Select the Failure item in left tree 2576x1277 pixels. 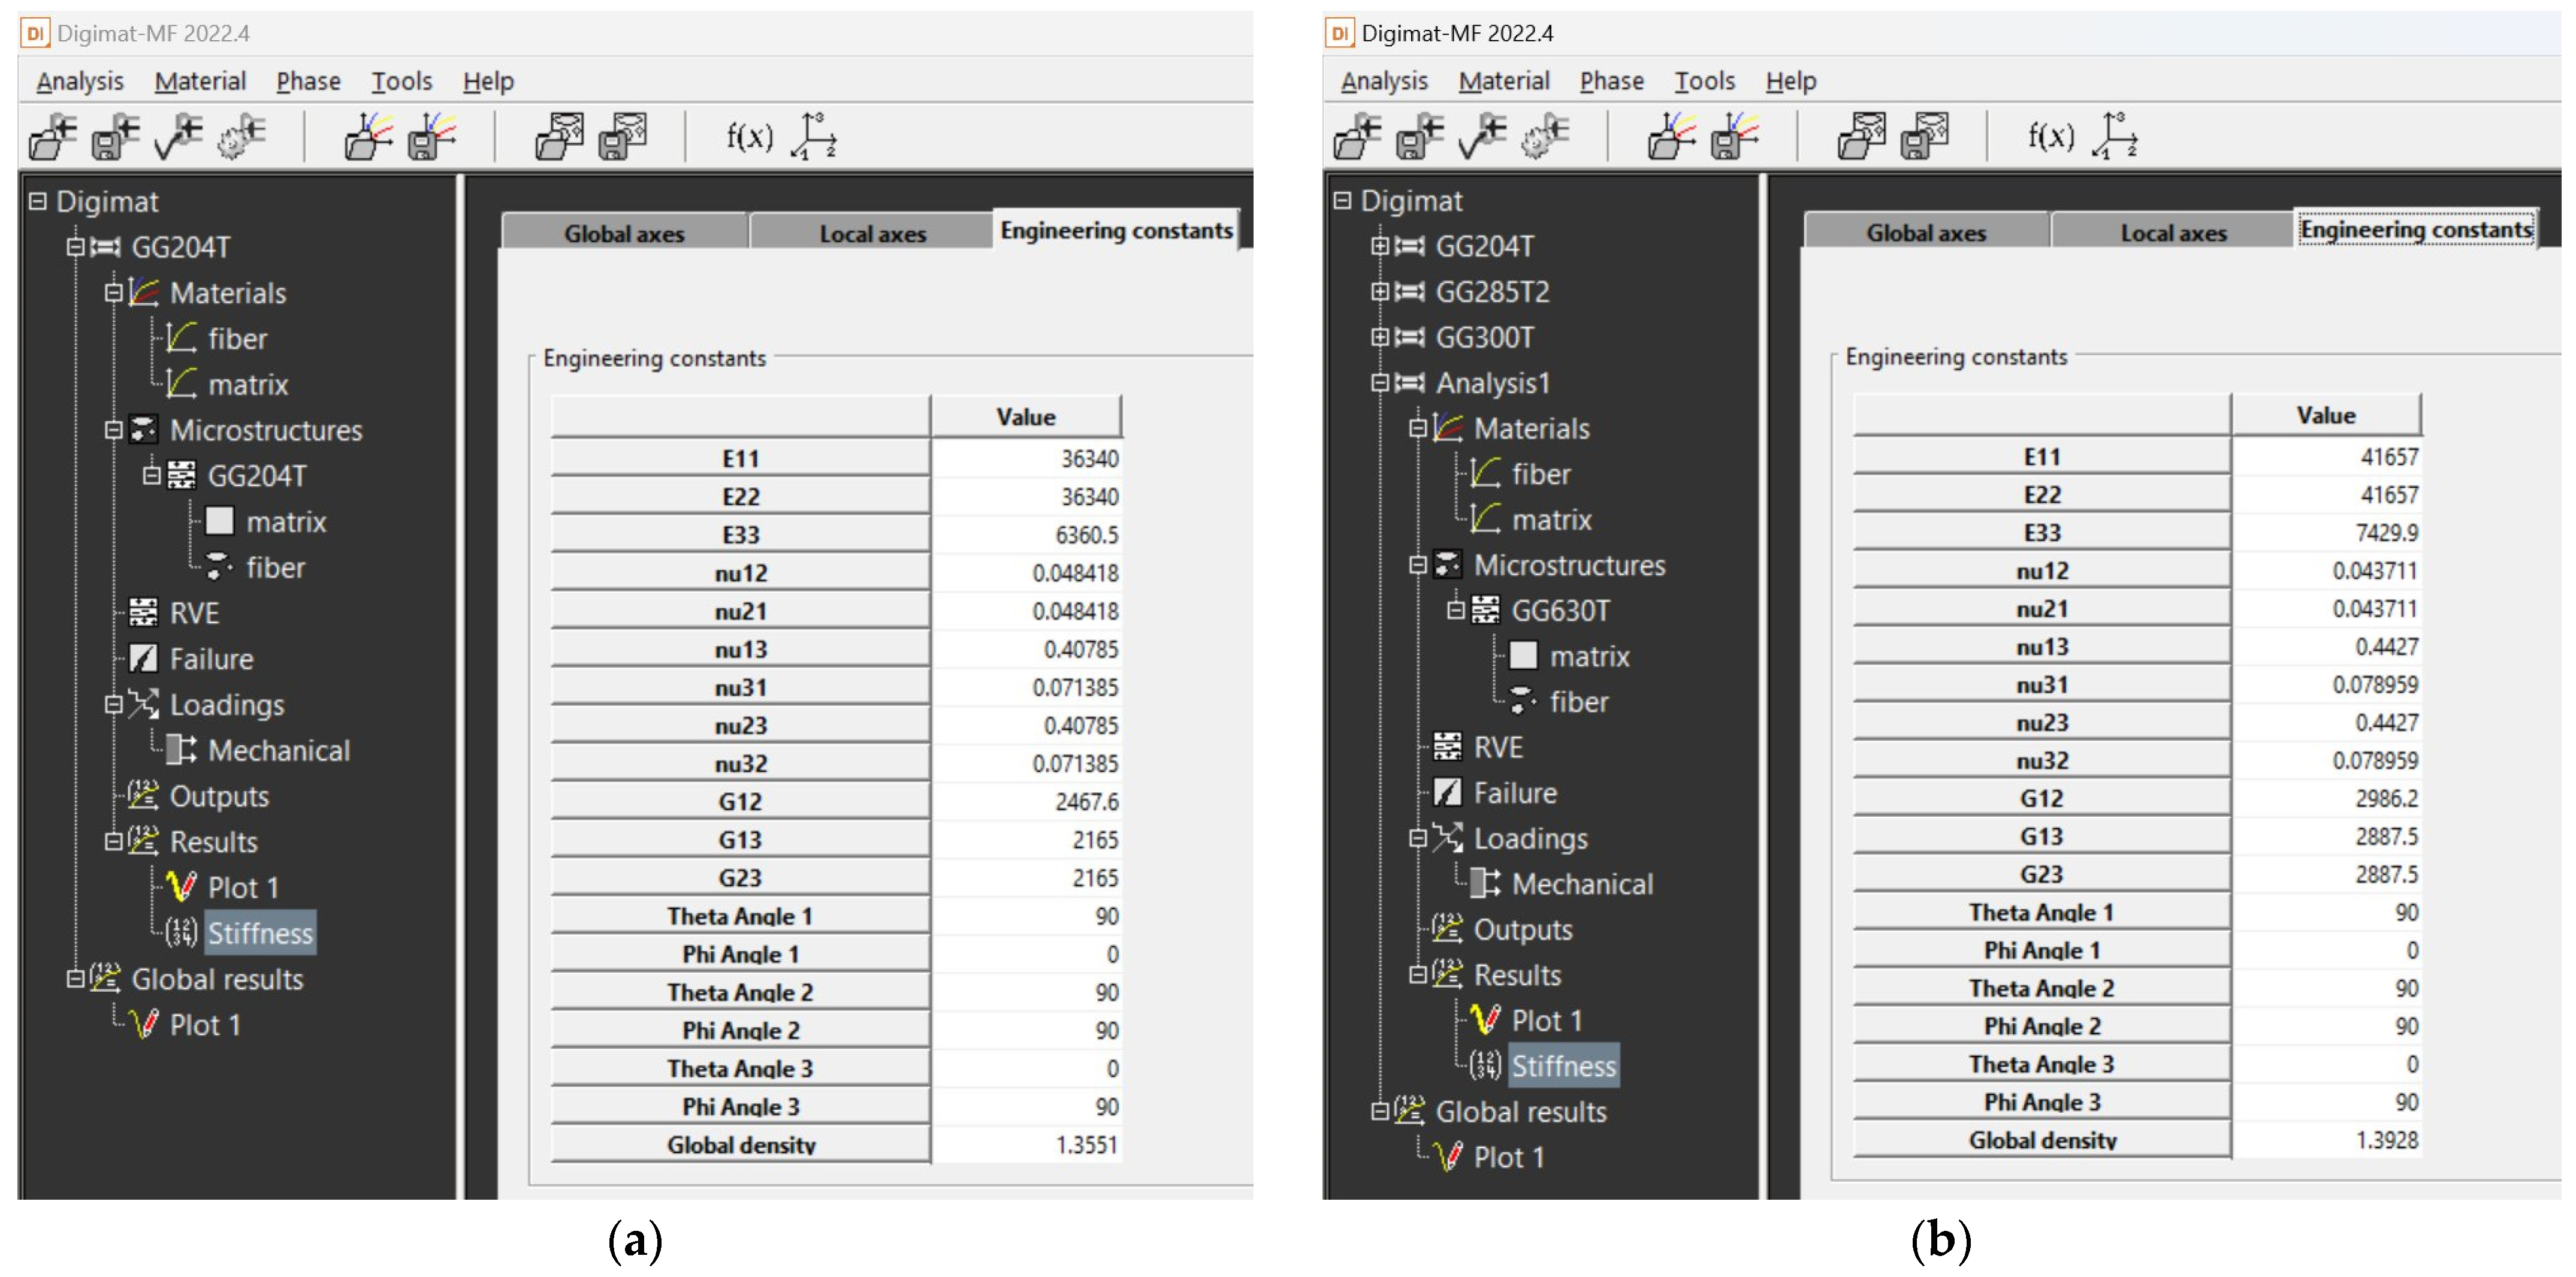click(x=211, y=659)
